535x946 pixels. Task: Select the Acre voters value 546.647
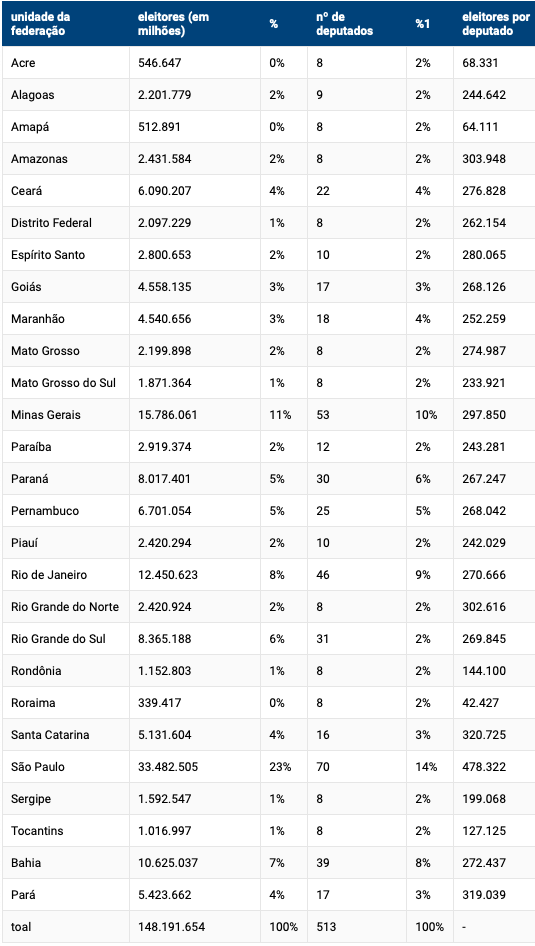pyautogui.click(x=159, y=63)
